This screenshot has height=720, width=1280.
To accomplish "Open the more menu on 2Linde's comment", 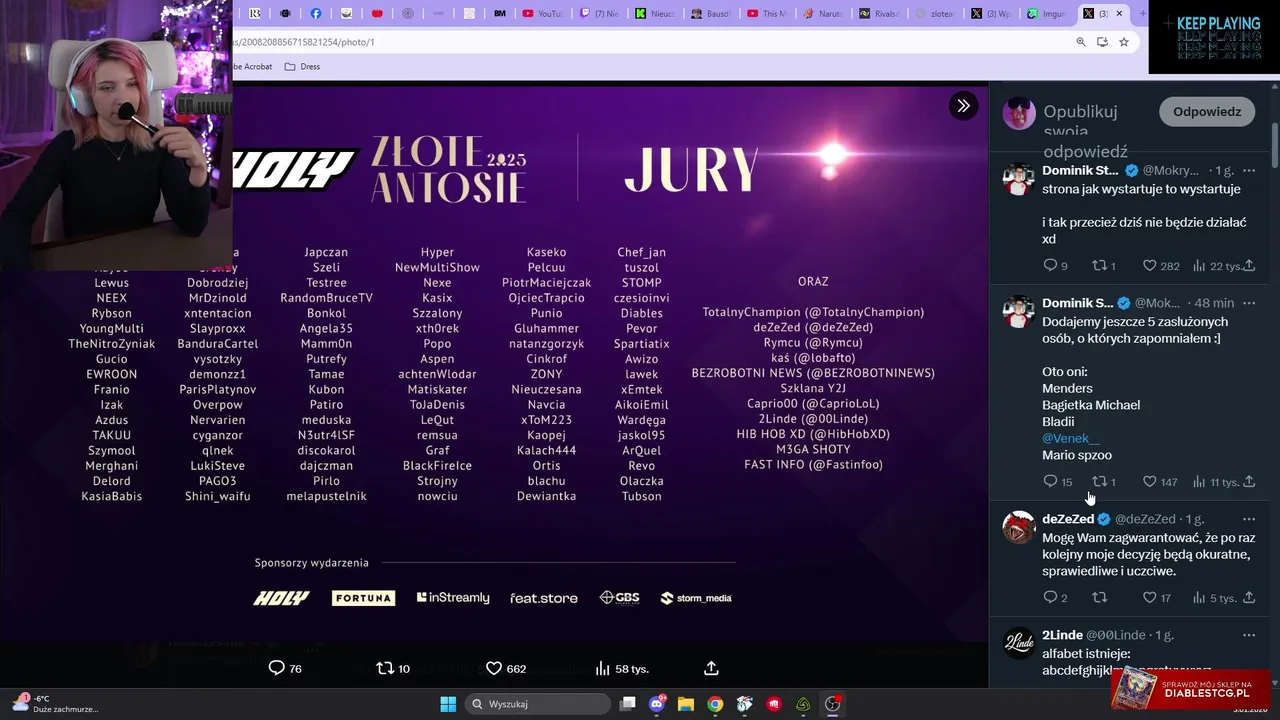I will point(1249,635).
